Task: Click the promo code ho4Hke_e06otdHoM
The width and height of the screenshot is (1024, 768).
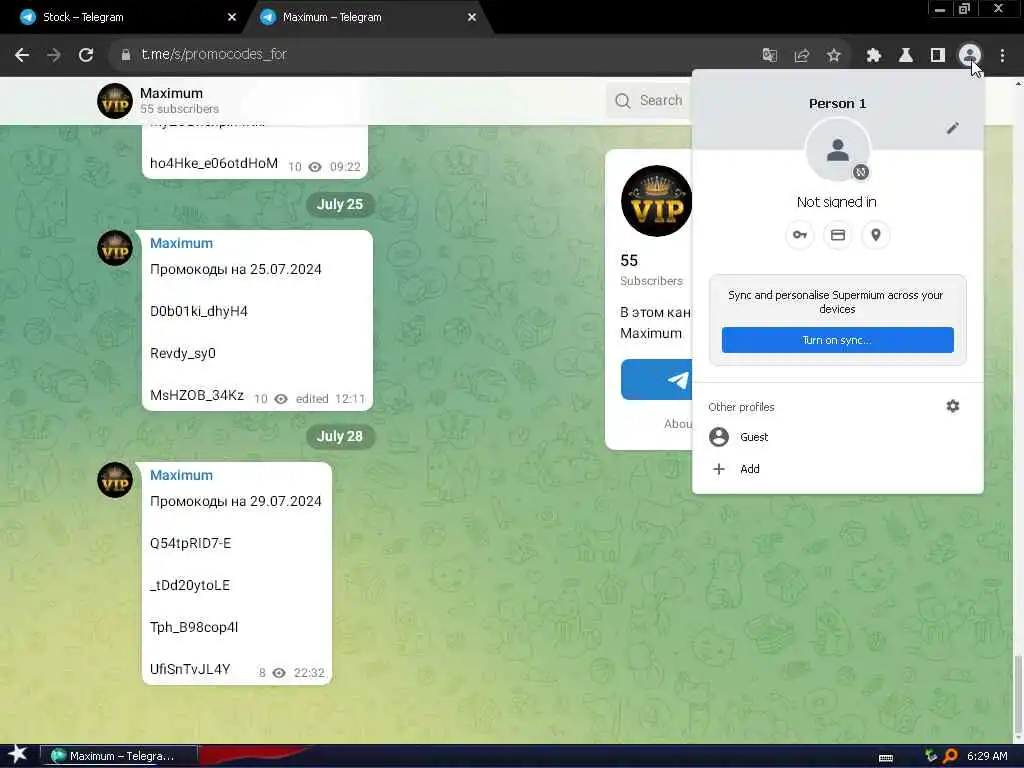Action: tap(214, 163)
